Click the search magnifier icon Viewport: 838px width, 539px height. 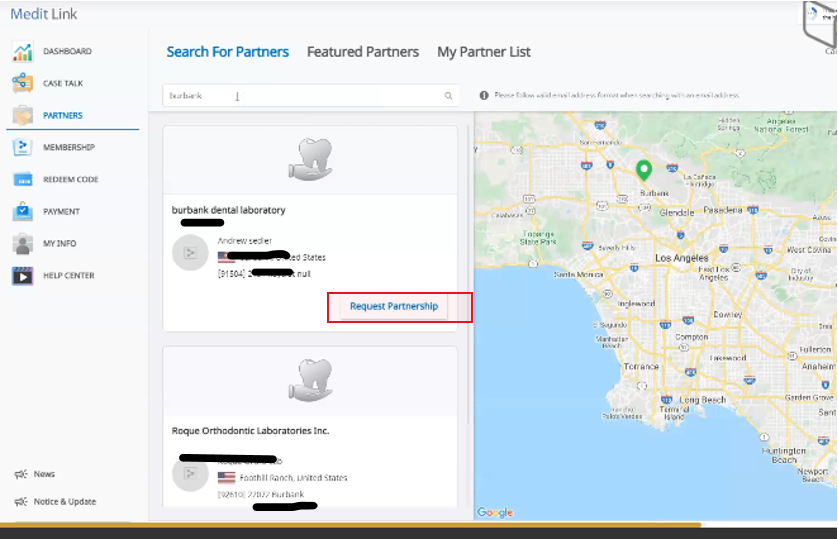pyautogui.click(x=449, y=96)
